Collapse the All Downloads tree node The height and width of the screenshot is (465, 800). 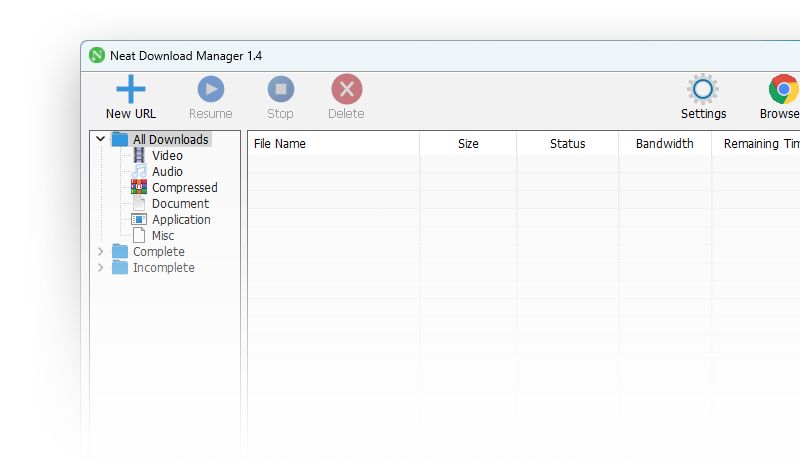coord(101,140)
